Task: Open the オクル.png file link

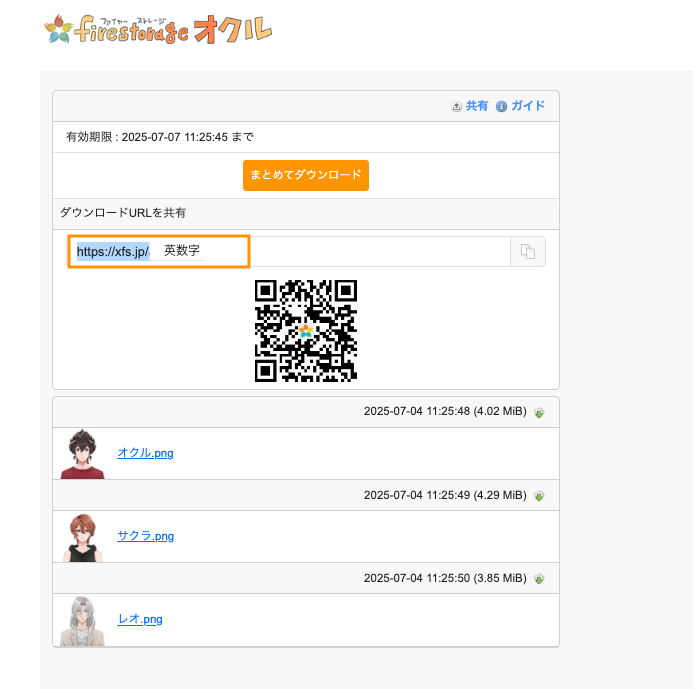Action: click(145, 453)
